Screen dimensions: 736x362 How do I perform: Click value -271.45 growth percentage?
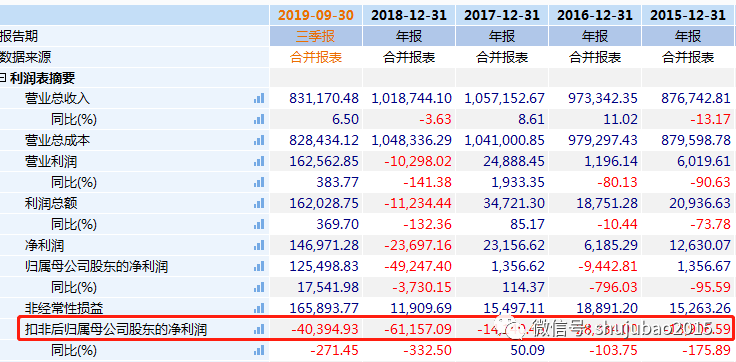tap(335, 350)
